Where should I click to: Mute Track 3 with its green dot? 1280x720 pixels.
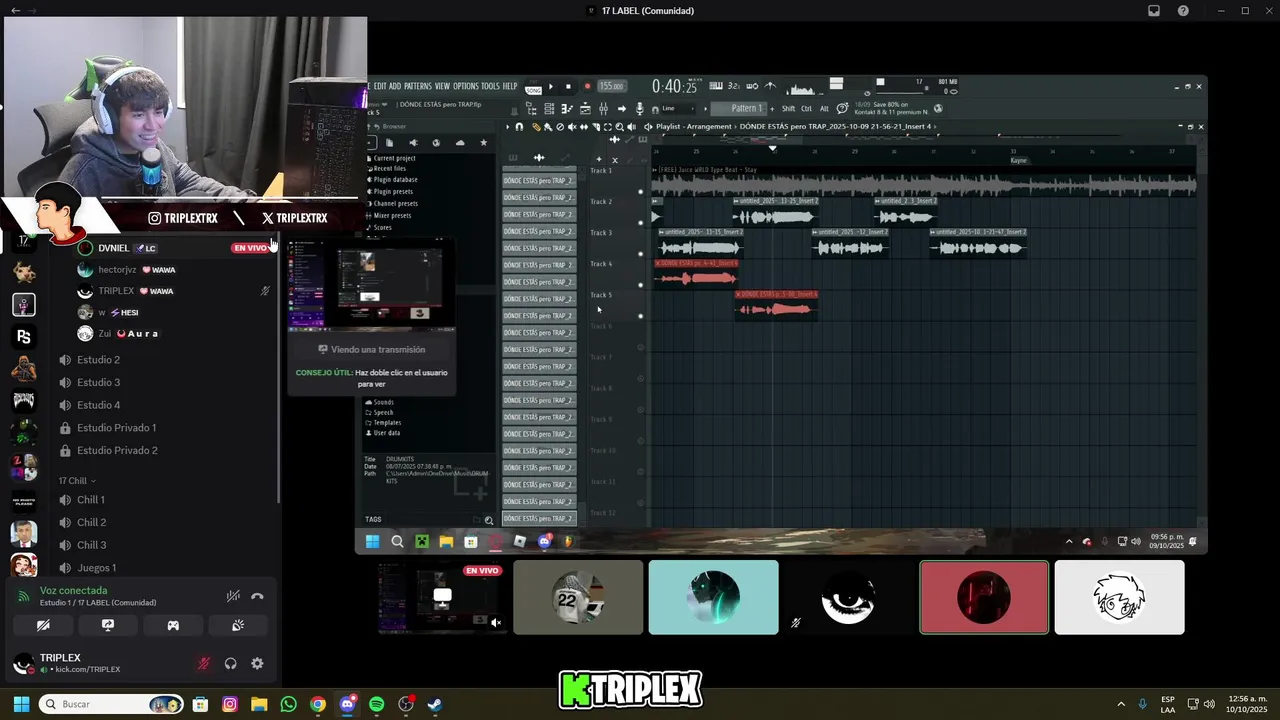click(641, 254)
